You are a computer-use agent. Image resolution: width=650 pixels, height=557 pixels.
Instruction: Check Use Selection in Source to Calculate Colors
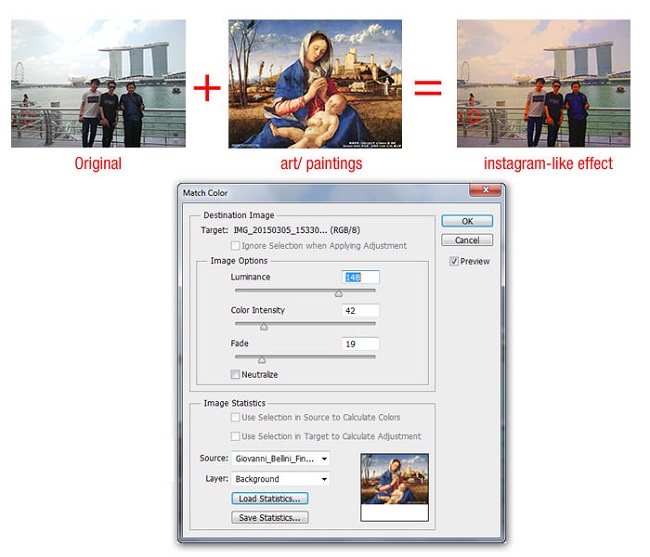tap(236, 417)
